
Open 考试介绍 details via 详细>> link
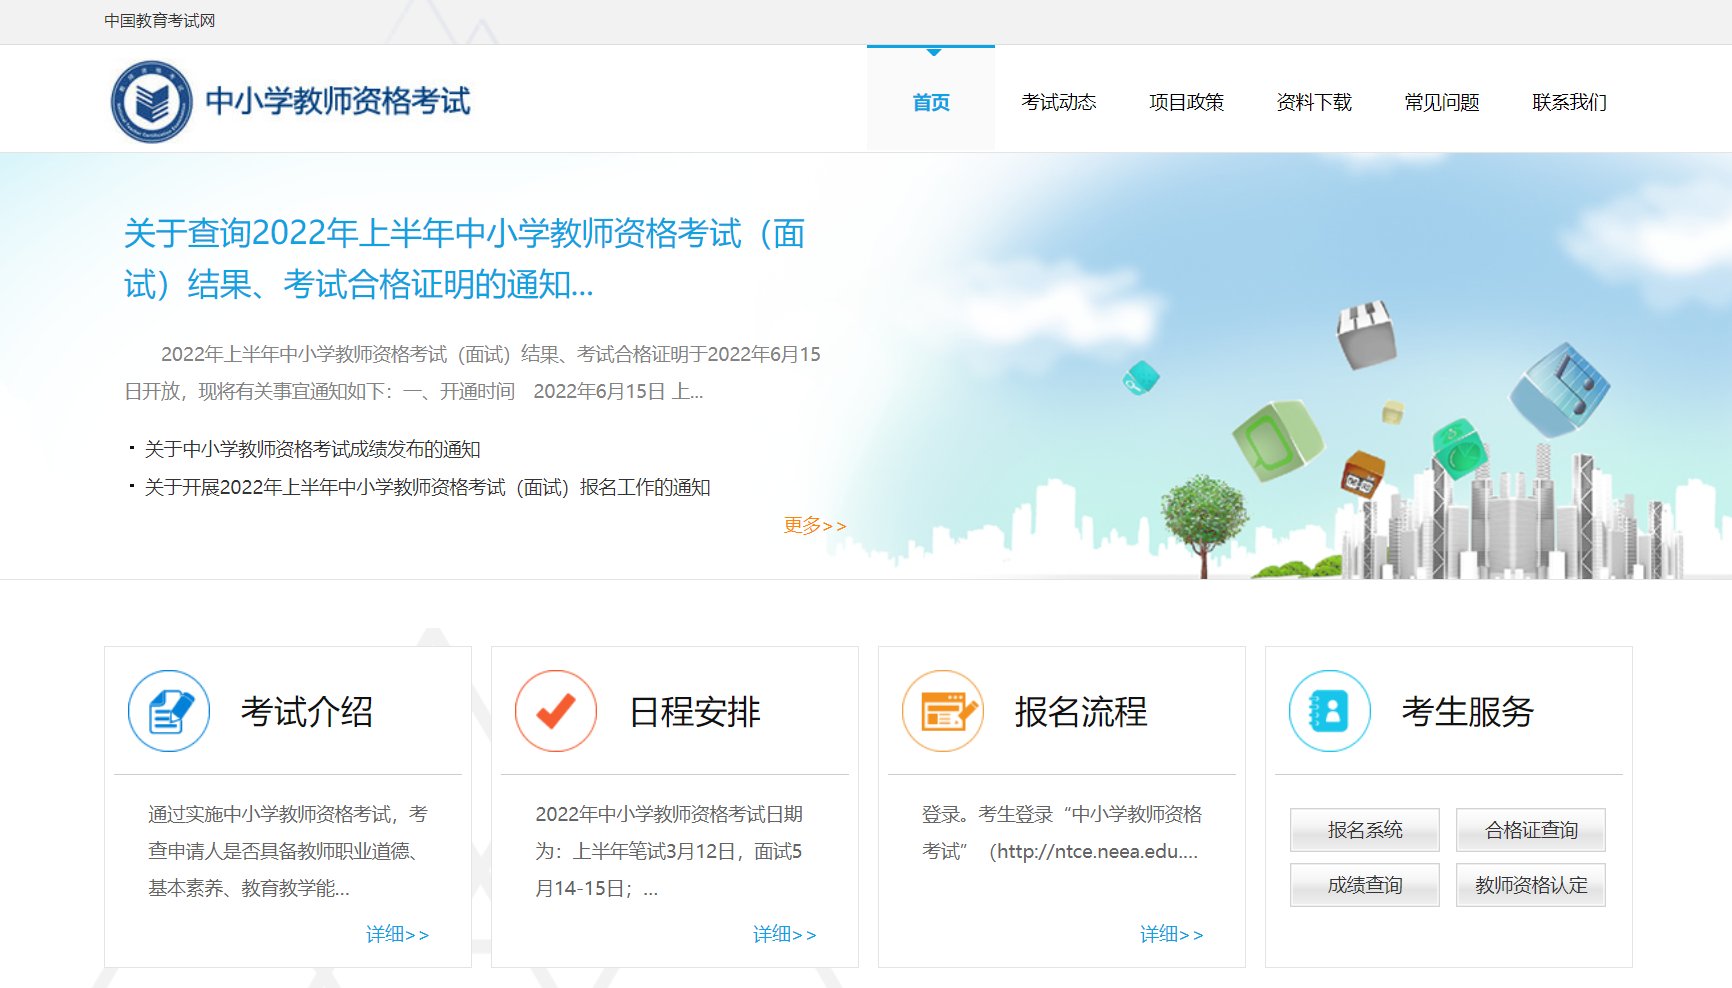click(398, 934)
